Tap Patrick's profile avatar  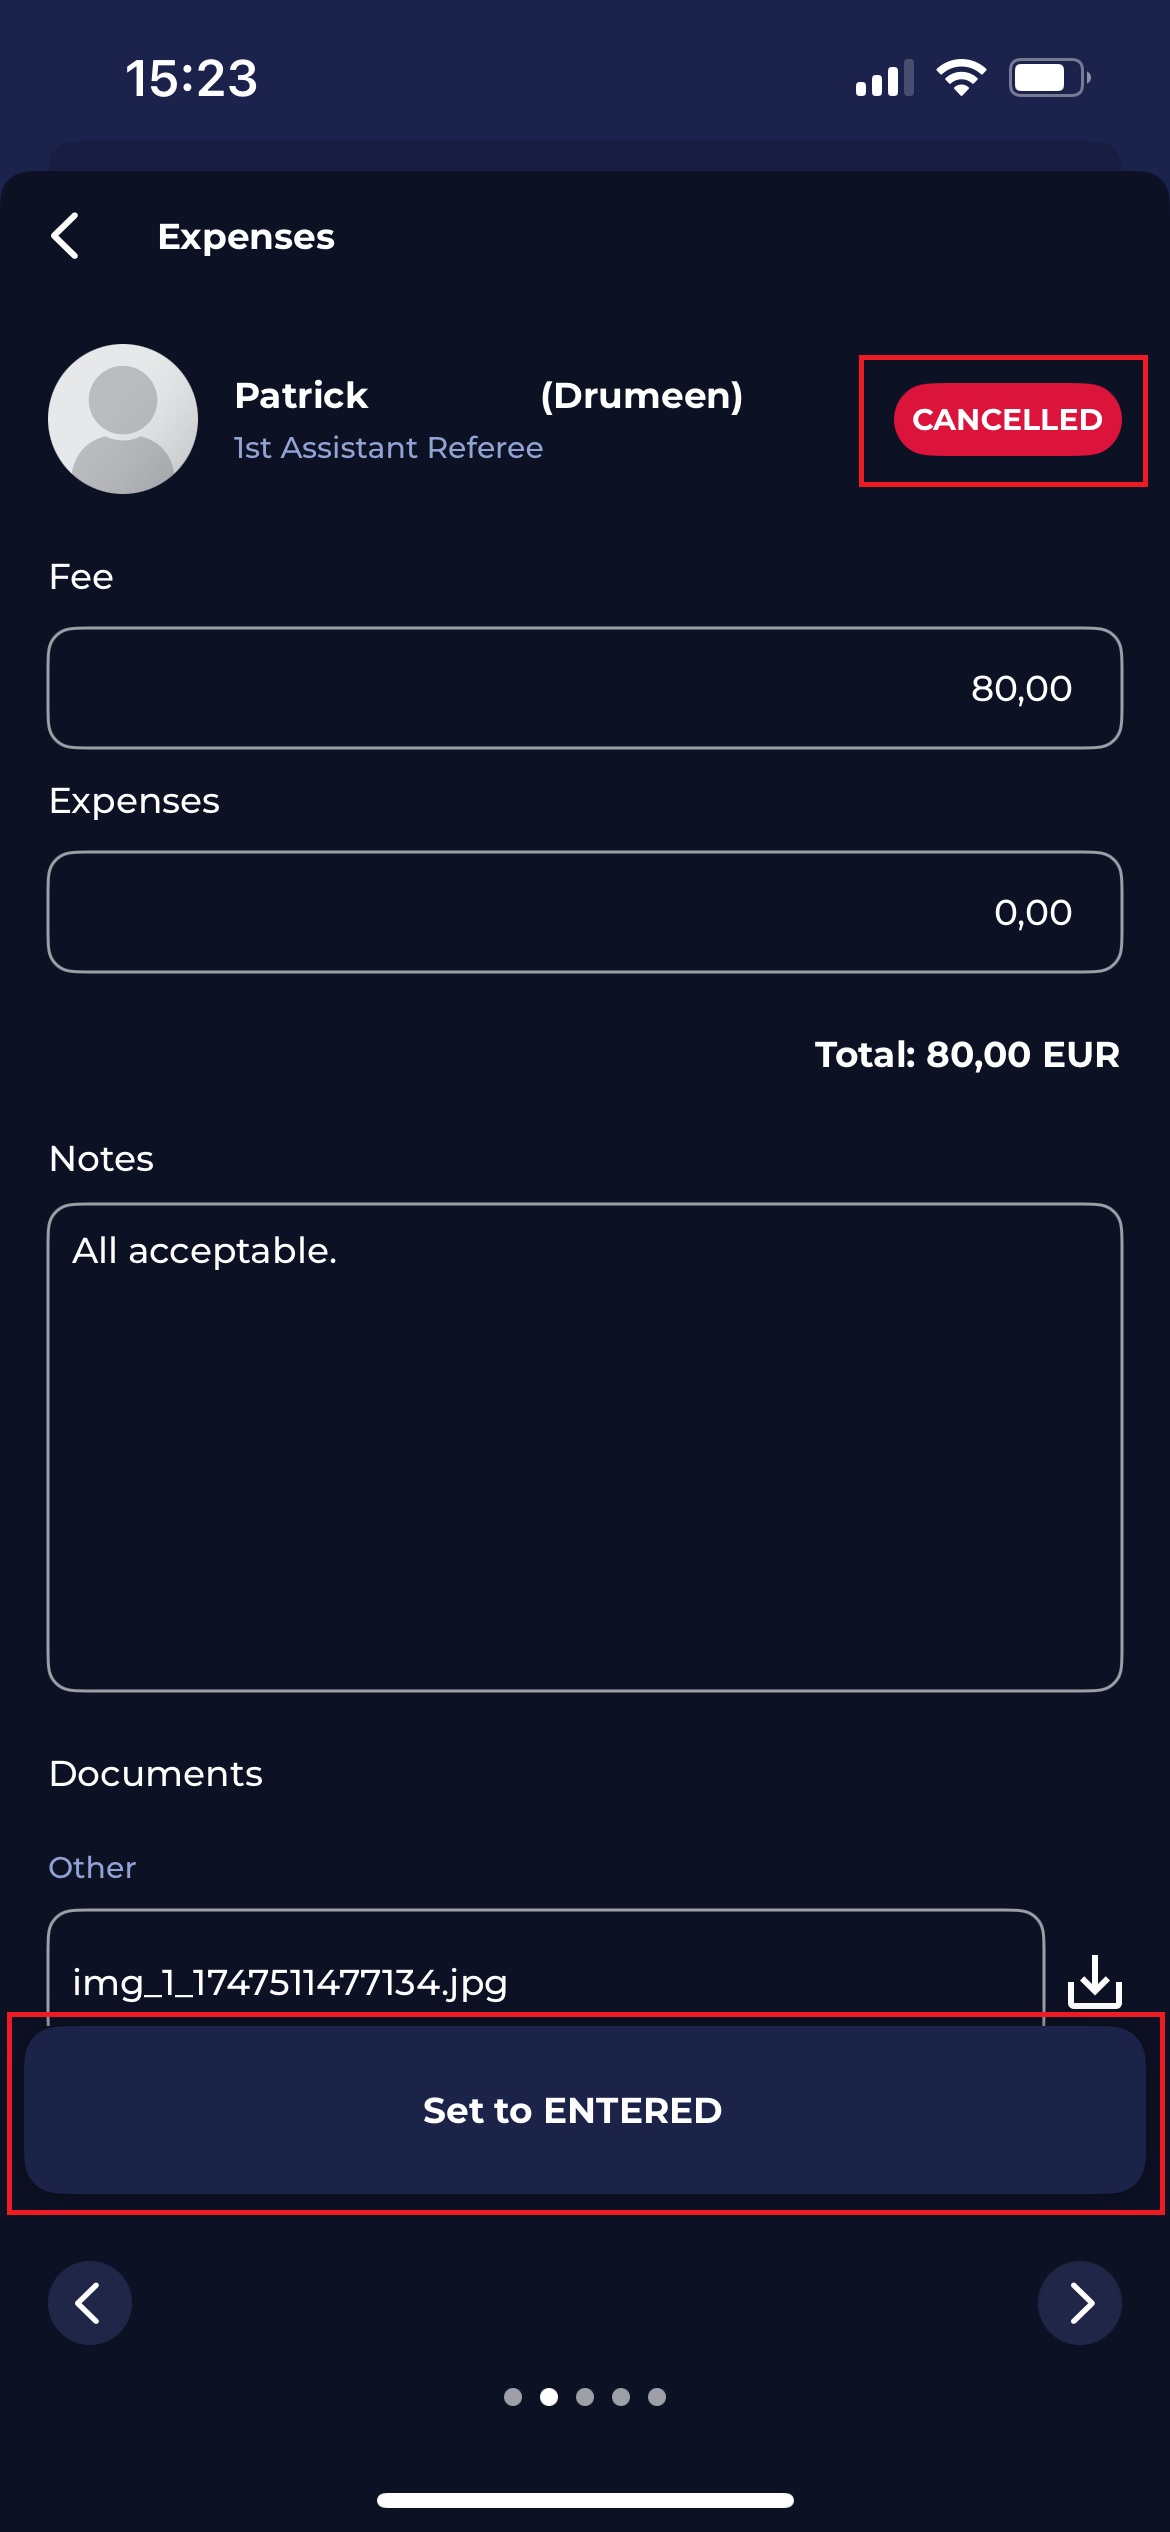123,419
